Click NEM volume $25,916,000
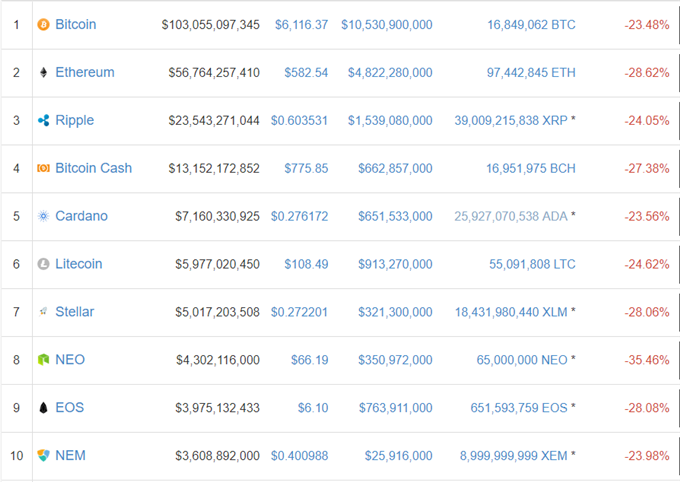Image resolution: width=680 pixels, height=482 pixels. pos(399,456)
